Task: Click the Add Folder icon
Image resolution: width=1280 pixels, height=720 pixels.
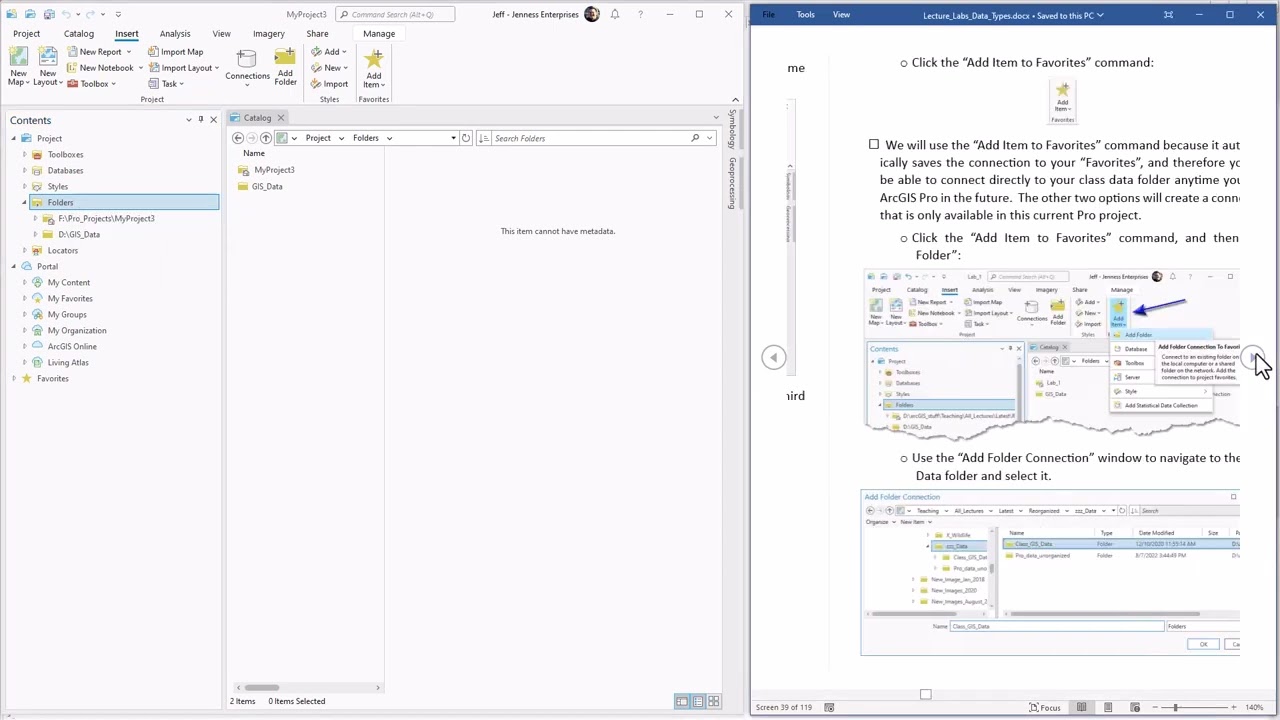Action: pos(285,58)
